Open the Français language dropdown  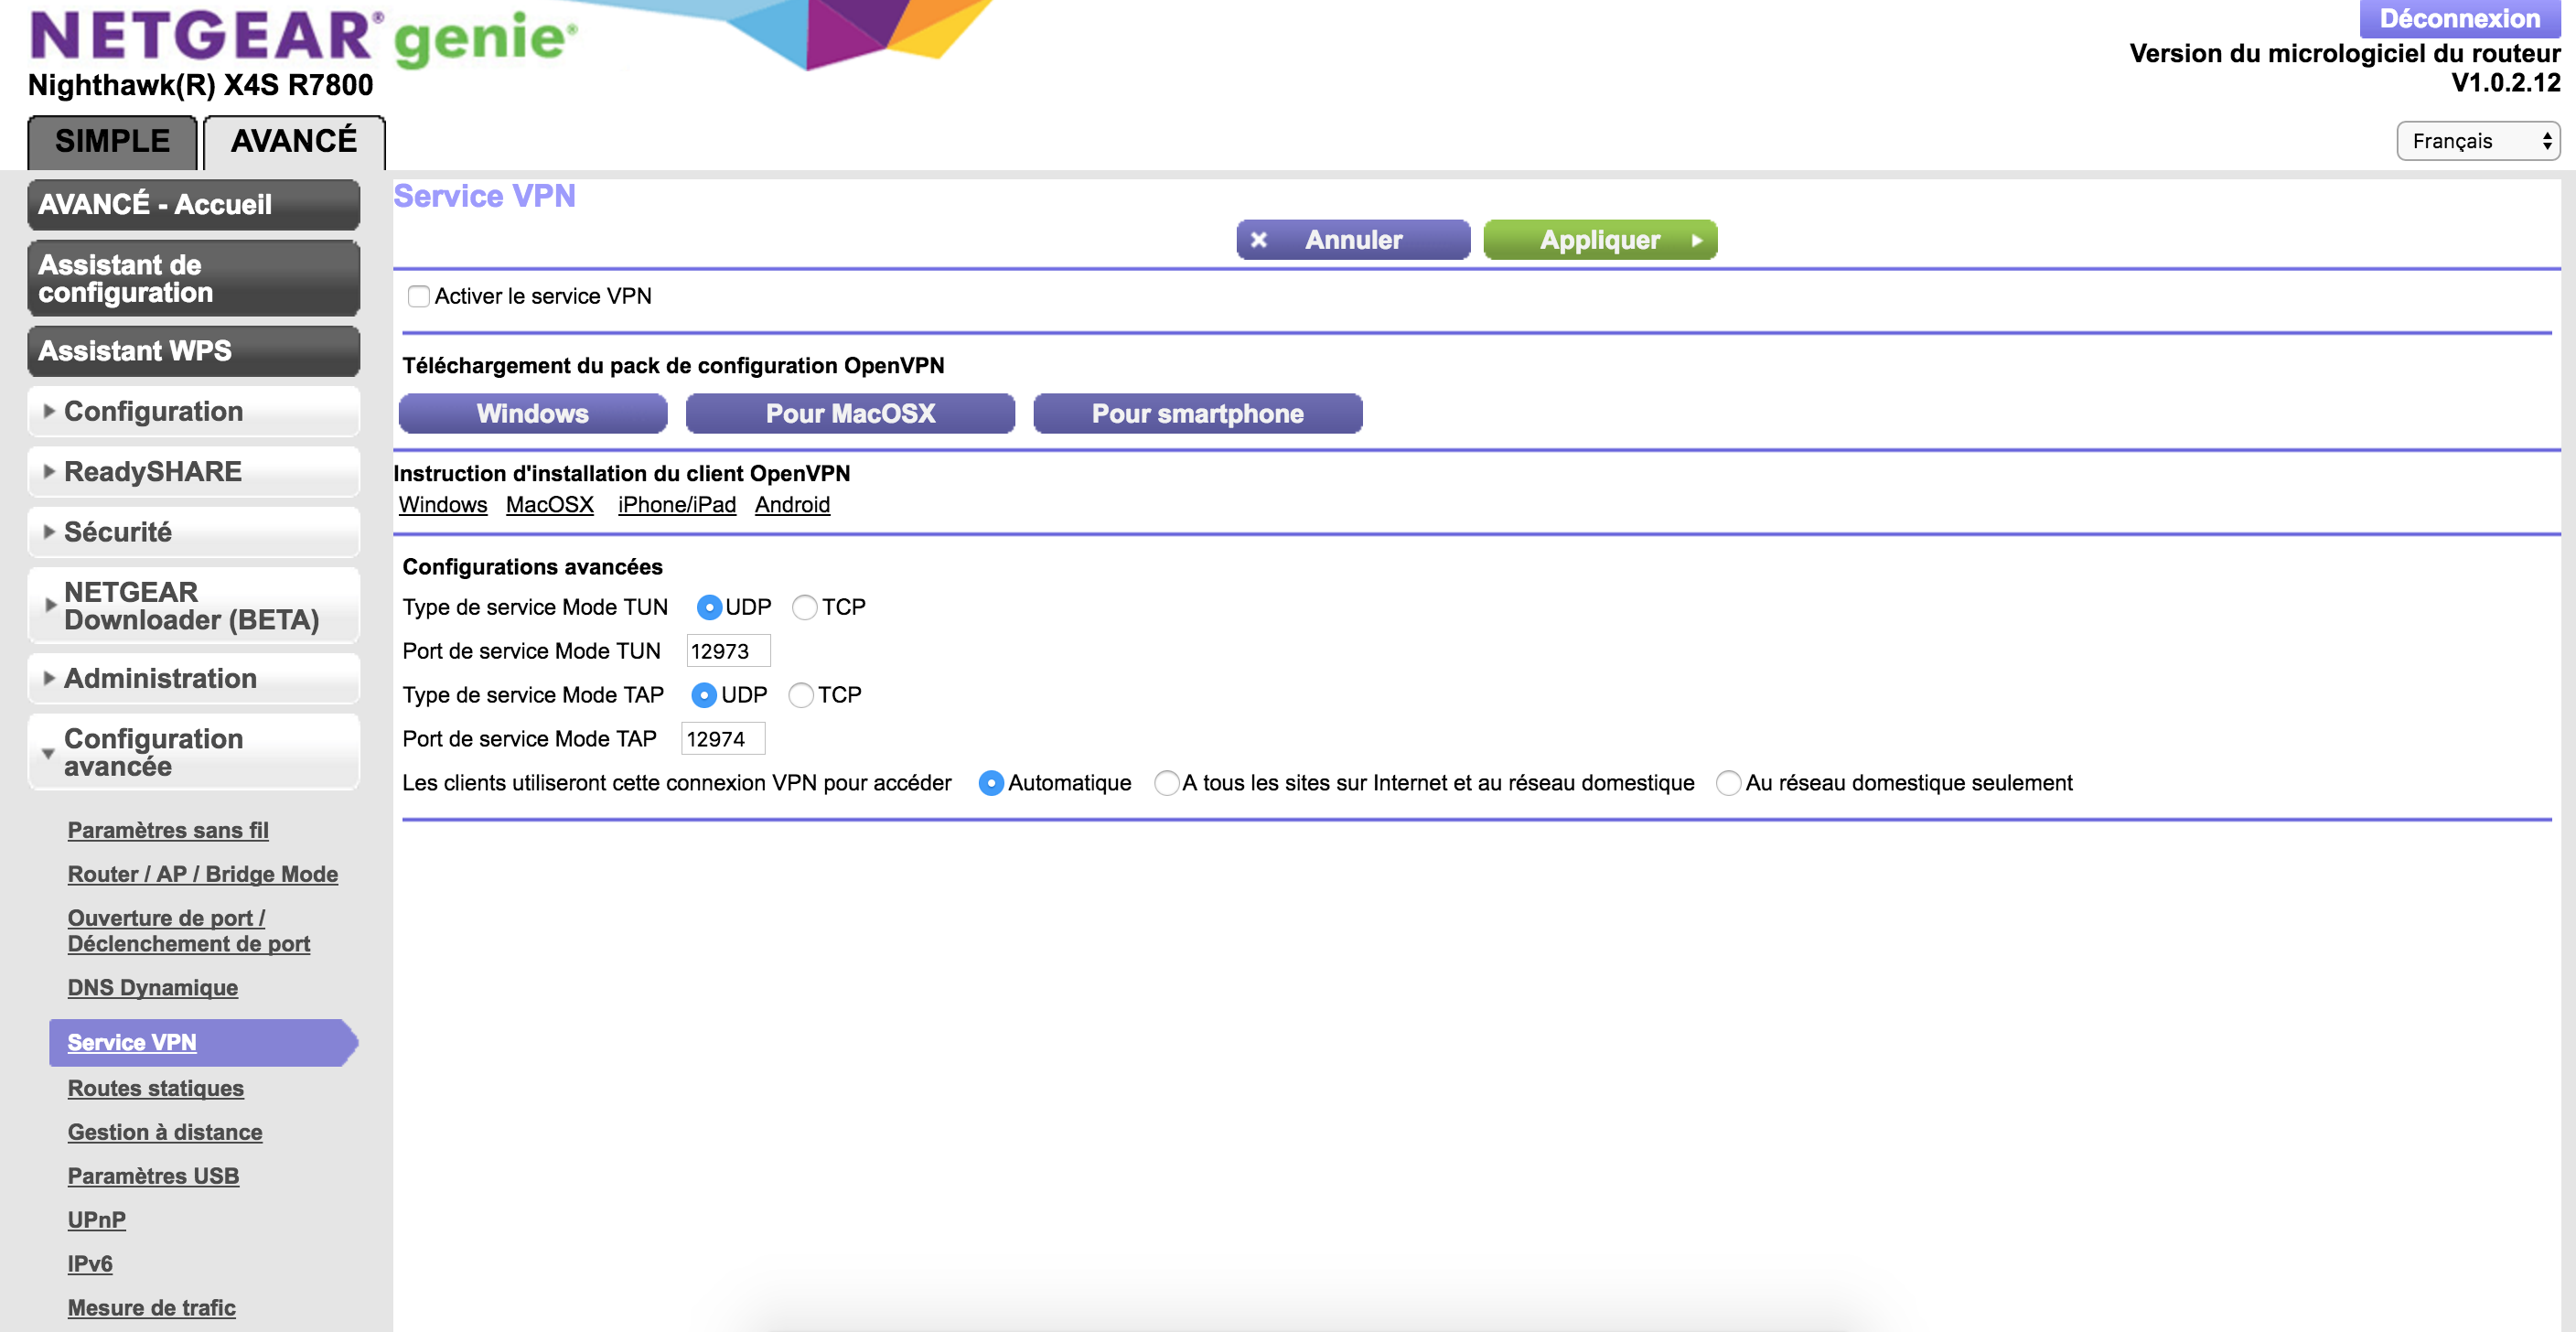pyautogui.click(x=2477, y=141)
